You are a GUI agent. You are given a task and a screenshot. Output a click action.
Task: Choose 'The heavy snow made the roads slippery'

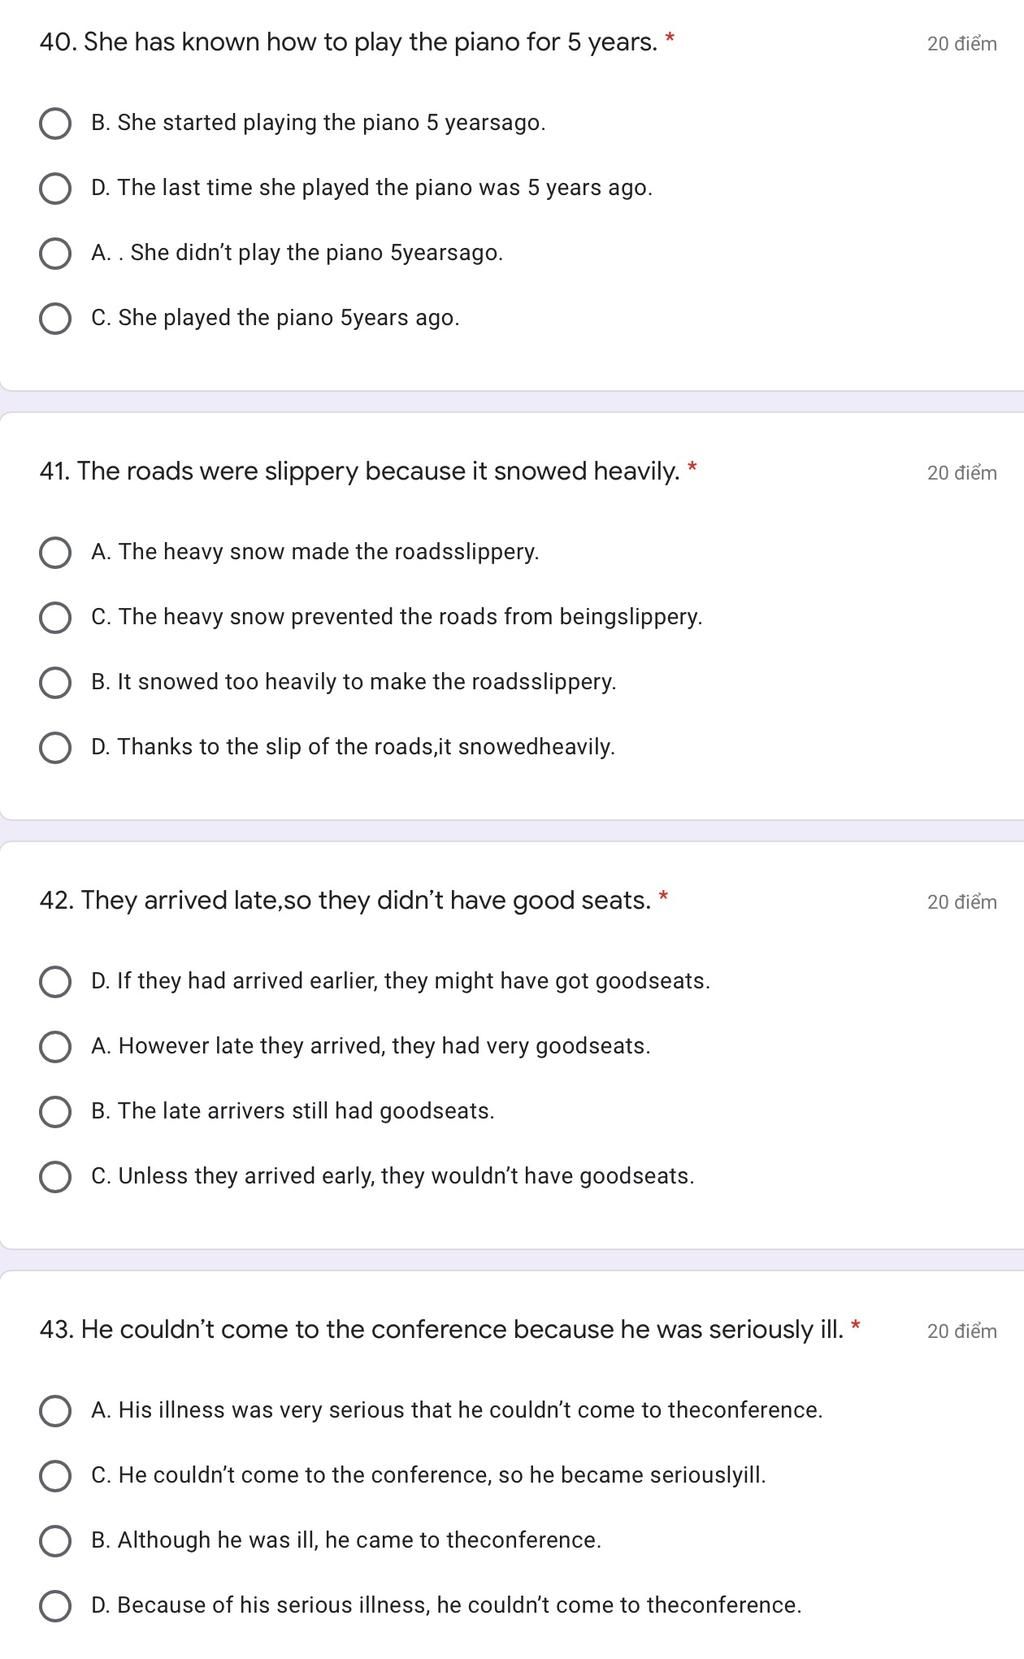[x=54, y=553]
